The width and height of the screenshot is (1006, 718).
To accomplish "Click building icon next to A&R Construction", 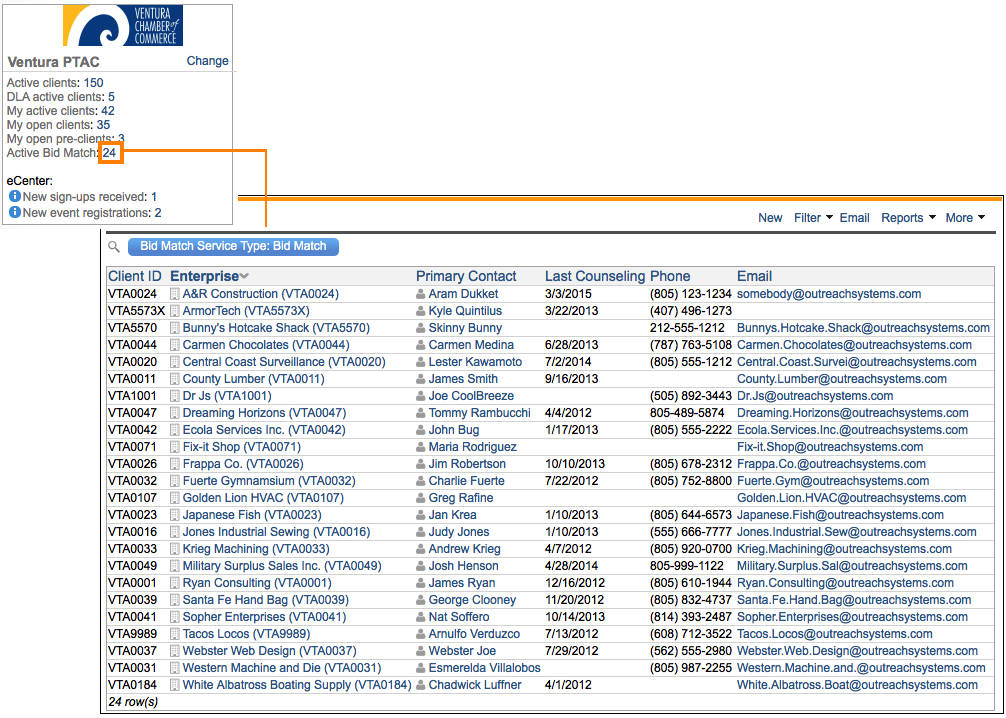I will [175, 294].
